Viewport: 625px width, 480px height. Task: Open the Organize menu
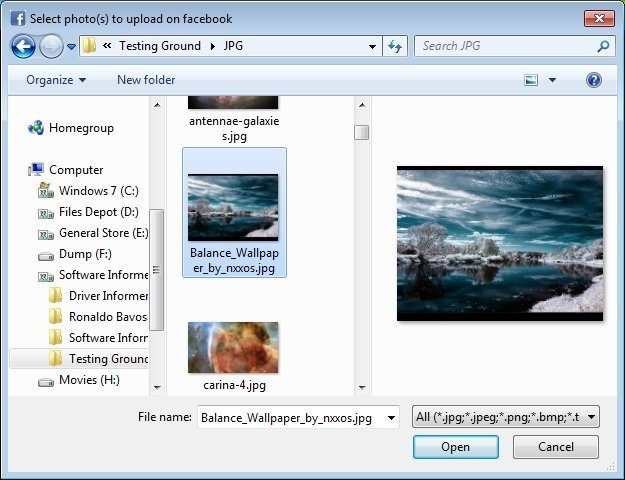pyautogui.click(x=56, y=80)
